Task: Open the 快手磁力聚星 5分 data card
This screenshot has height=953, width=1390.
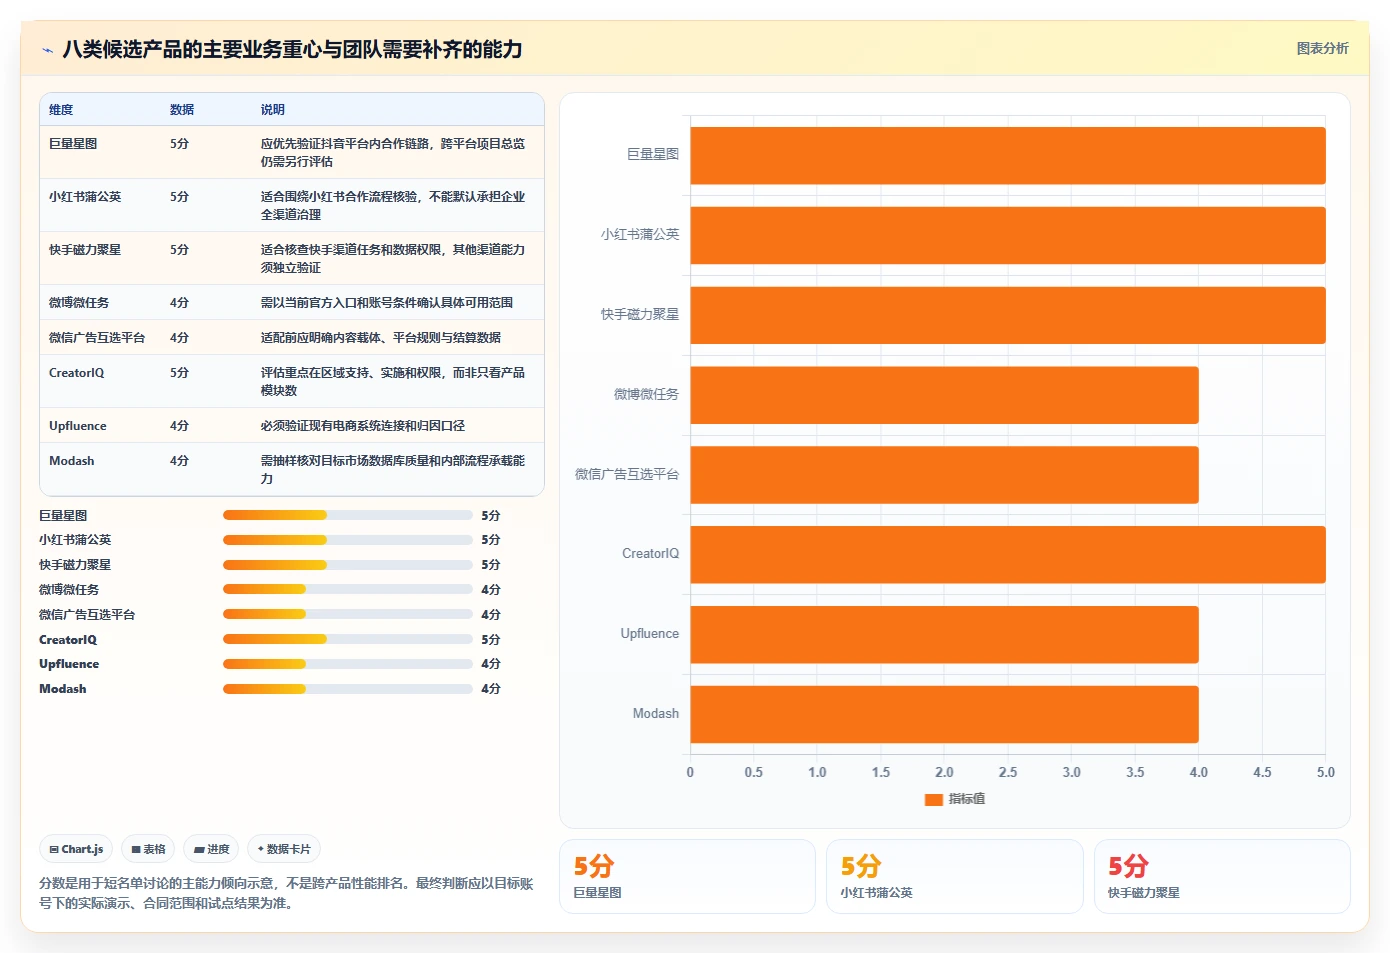Action: click(1222, 876)
